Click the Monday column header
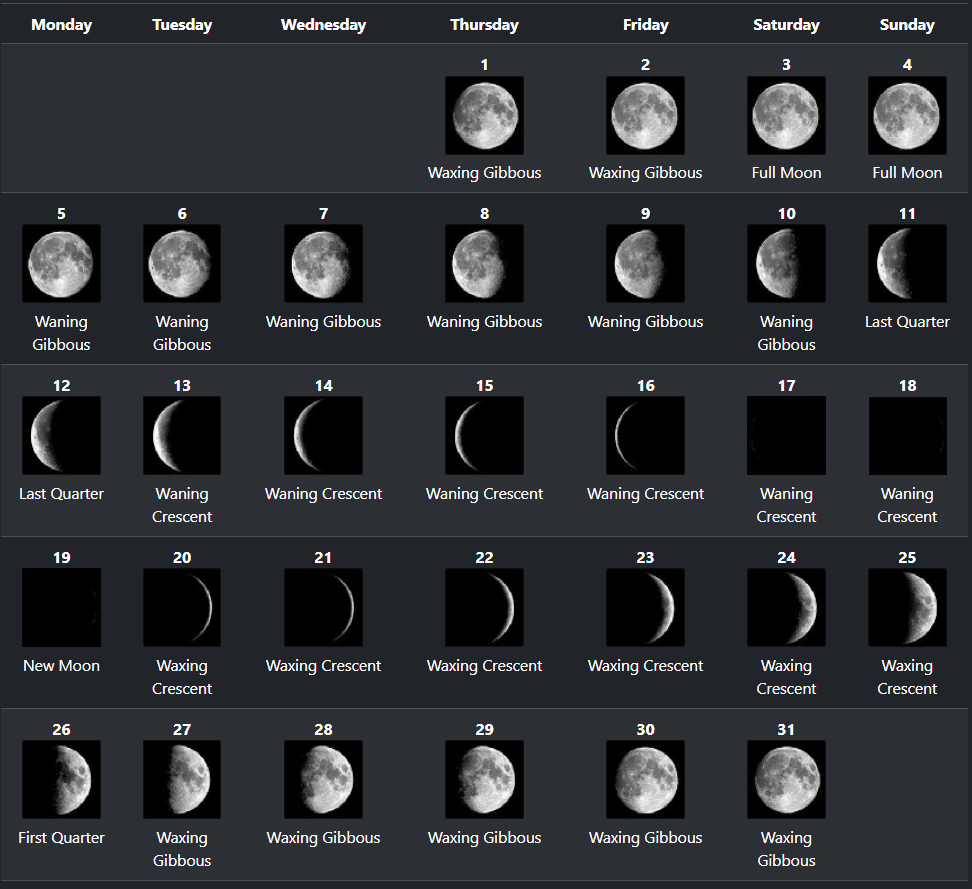This screenshot has width=972, height=889. [61, 25]
